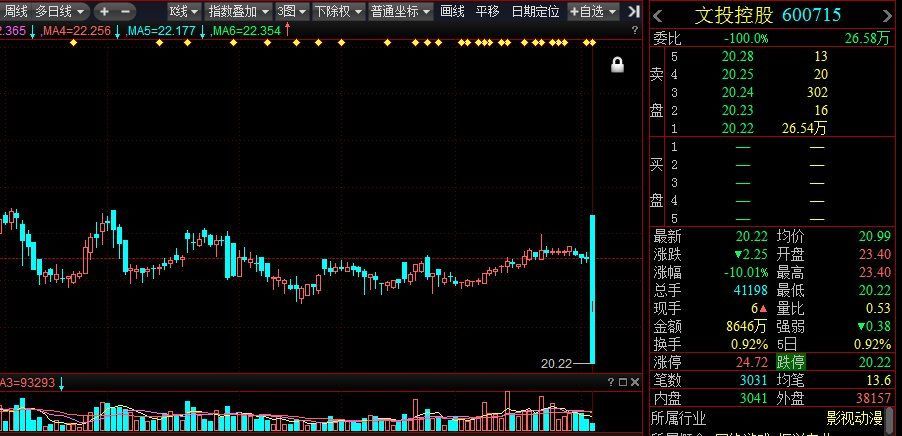Click sell level 5 price 20.28
902x436 pixels.
(737, 56)
